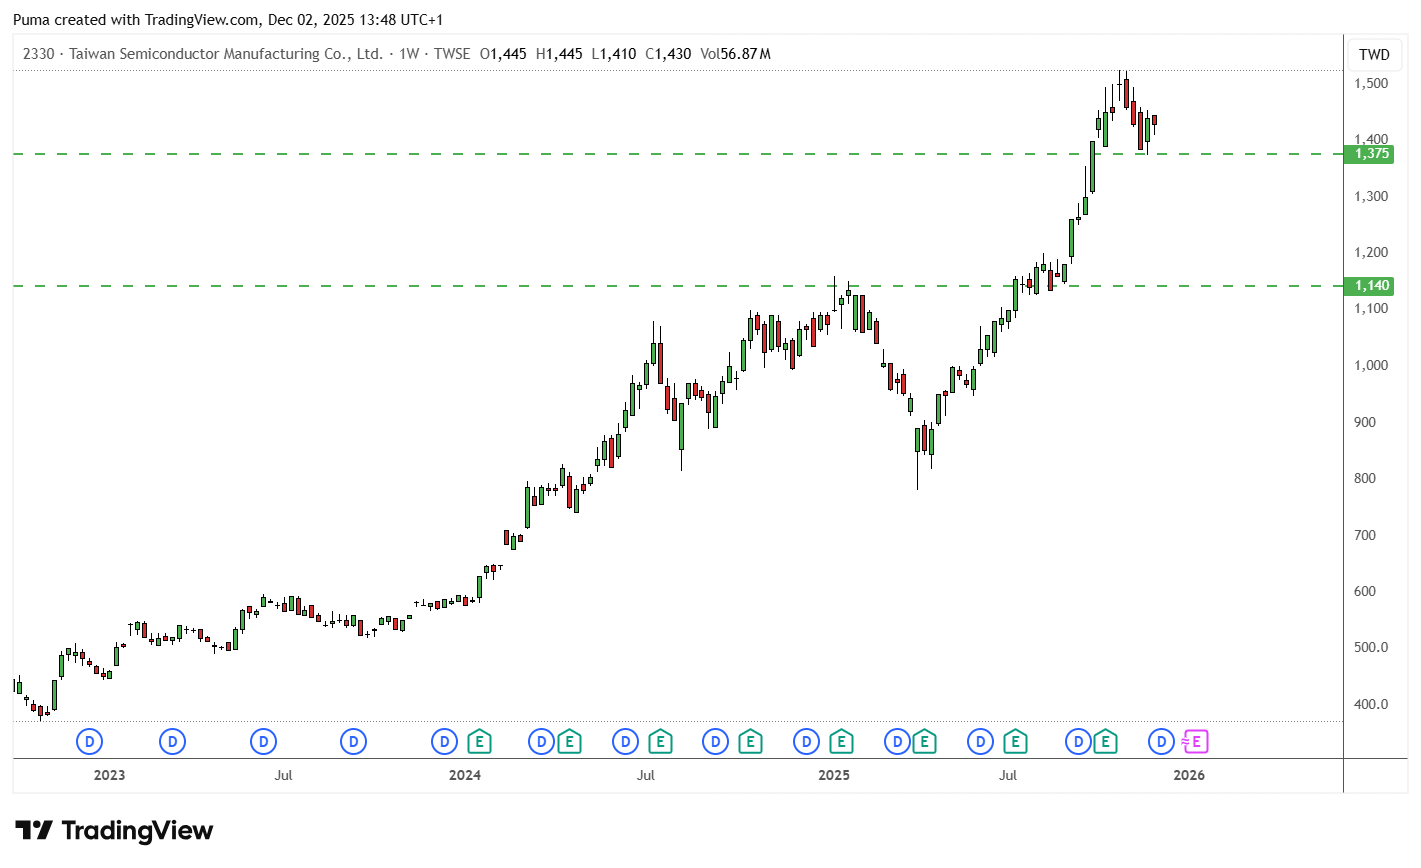Viewport: 1421px width, 868px height.
Task: Open the March 2024 dividend marker
Action: [x=541, y=742]
